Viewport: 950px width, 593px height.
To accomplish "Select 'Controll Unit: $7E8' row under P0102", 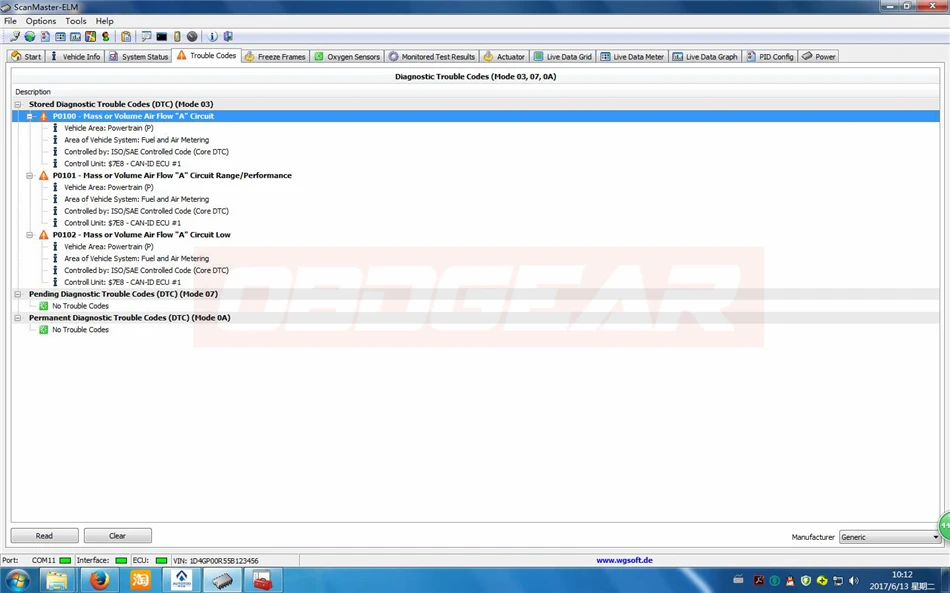I will 122,282.
